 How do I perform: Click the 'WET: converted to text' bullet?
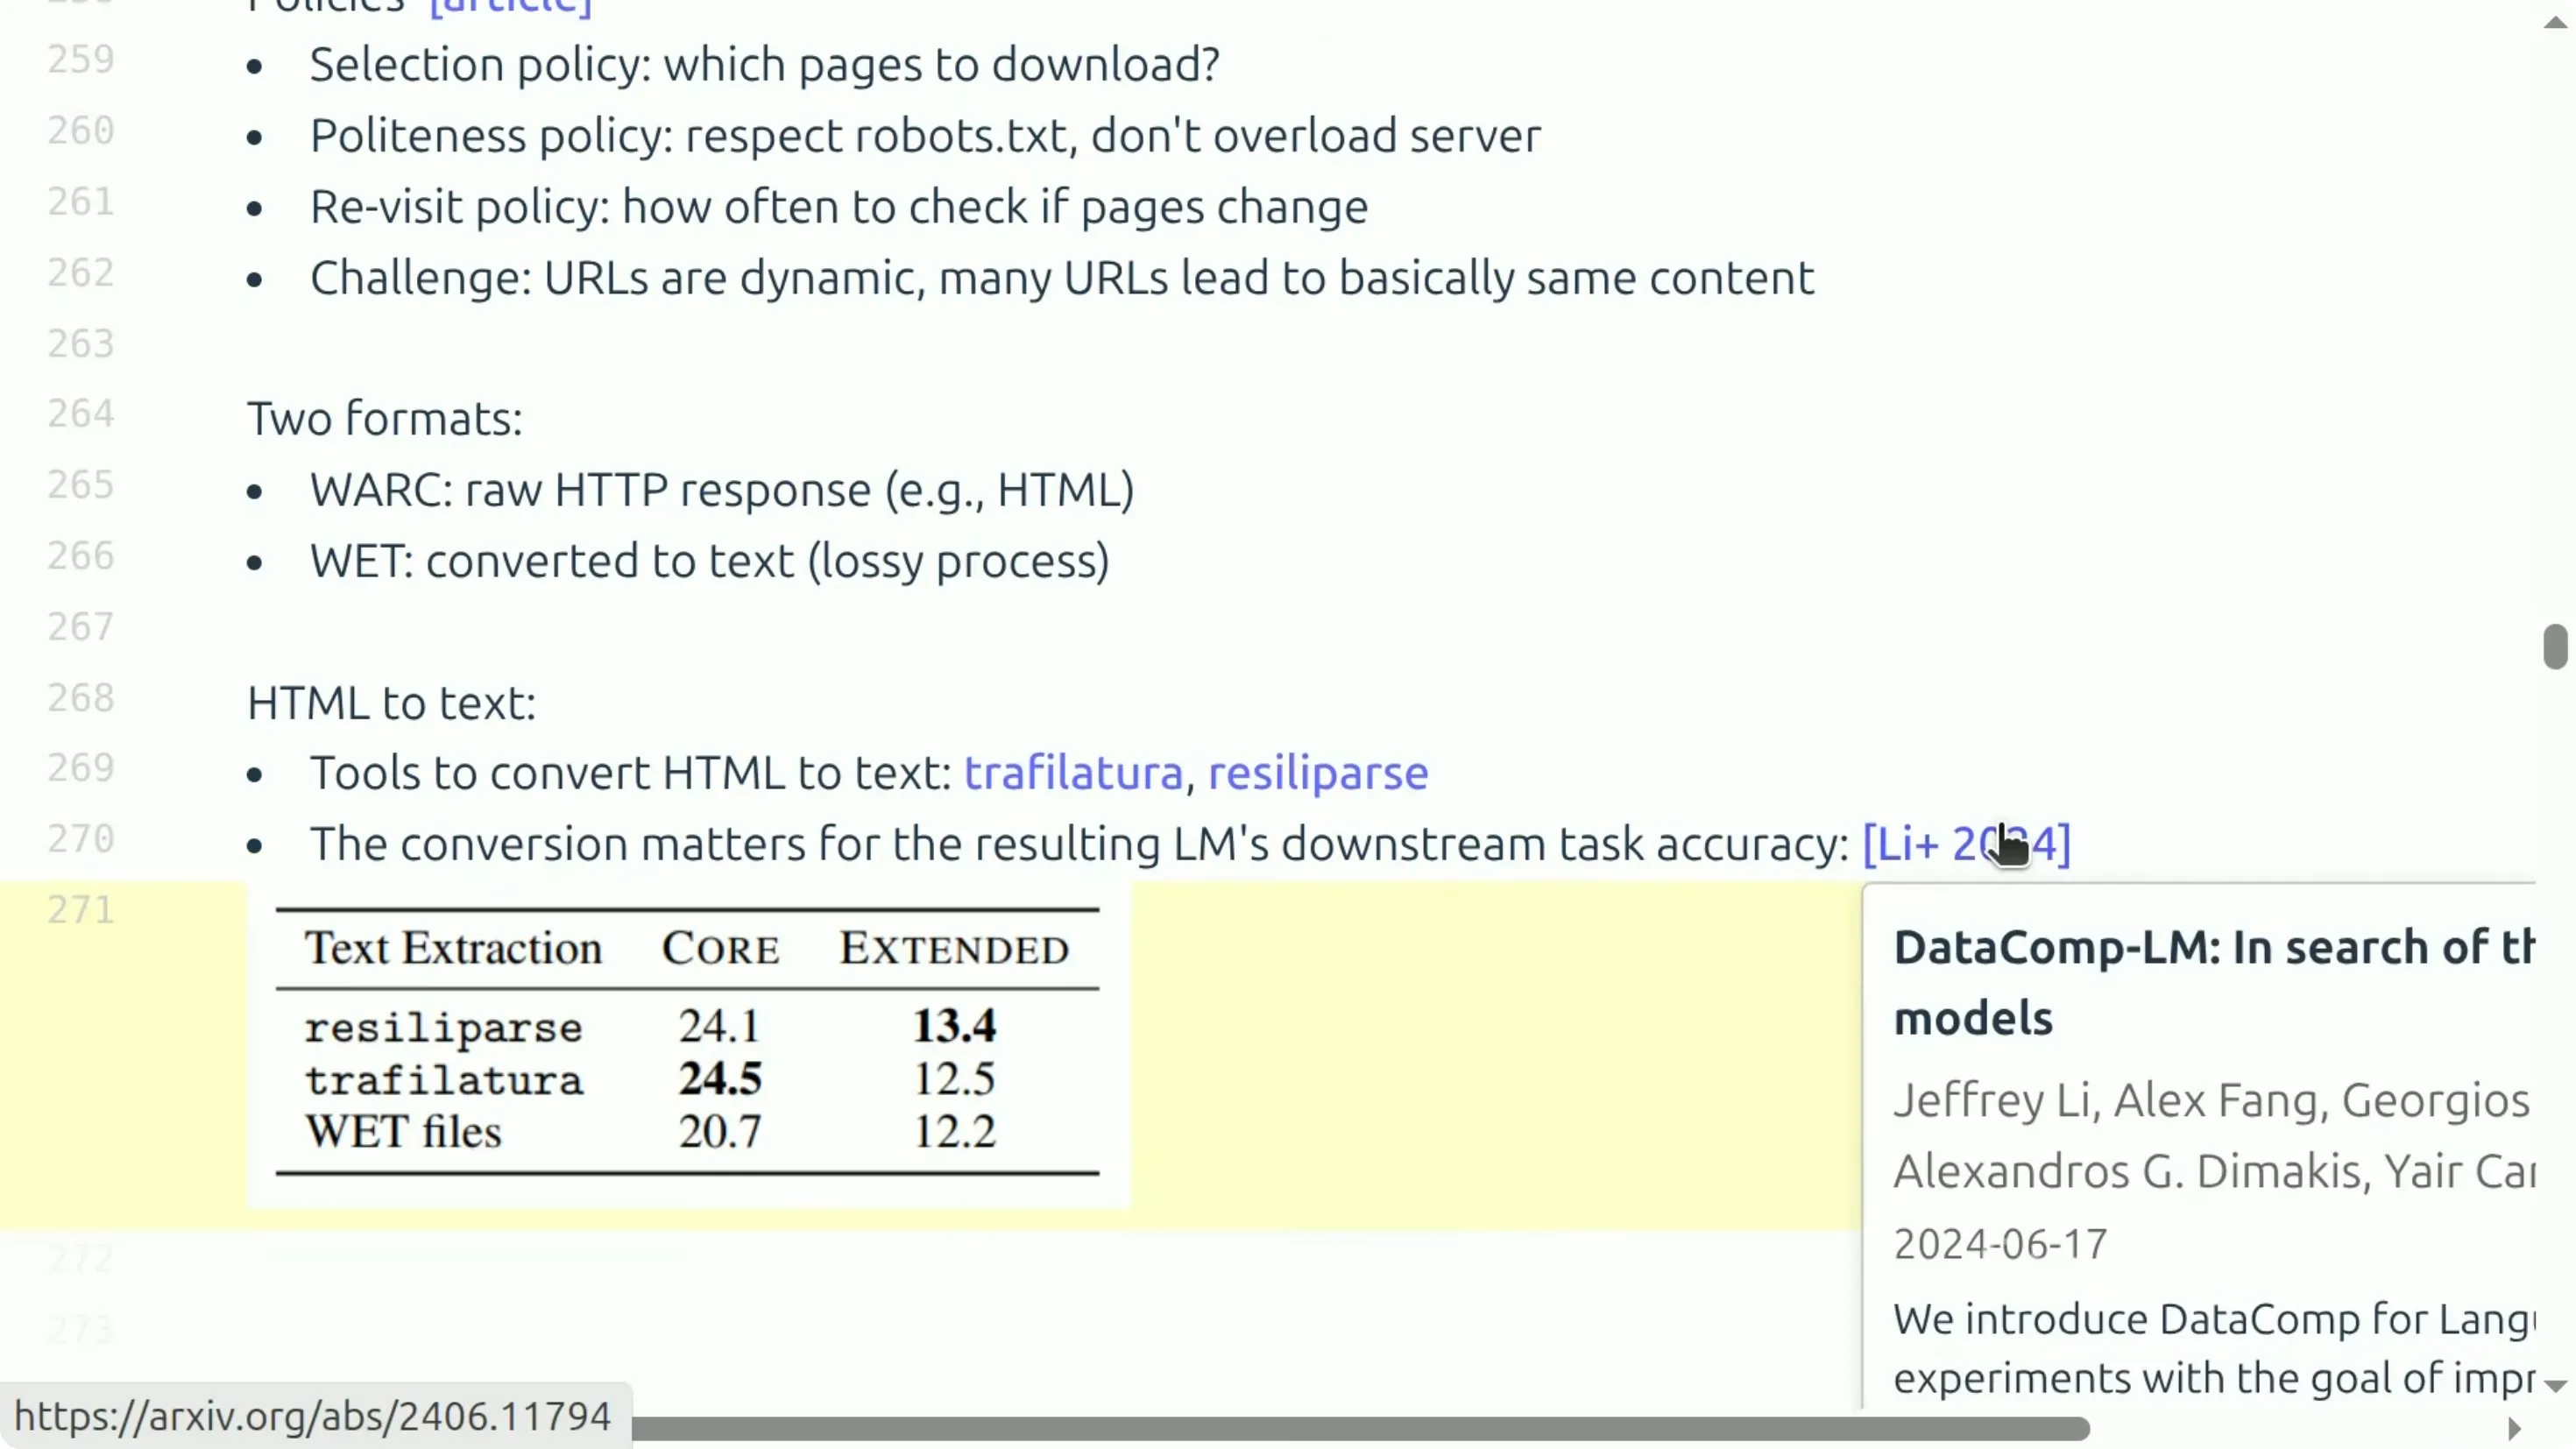pos(709,561)
